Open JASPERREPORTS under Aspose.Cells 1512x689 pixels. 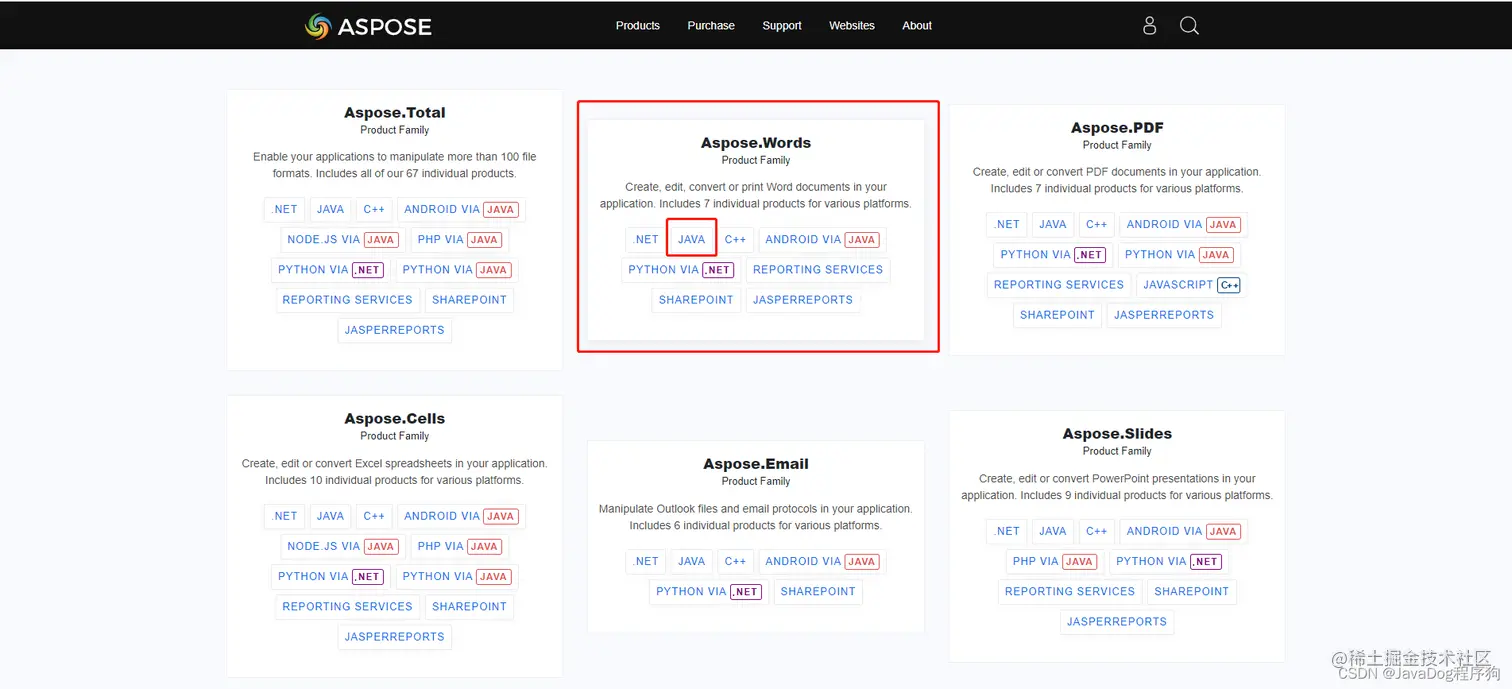coord(395,637)
